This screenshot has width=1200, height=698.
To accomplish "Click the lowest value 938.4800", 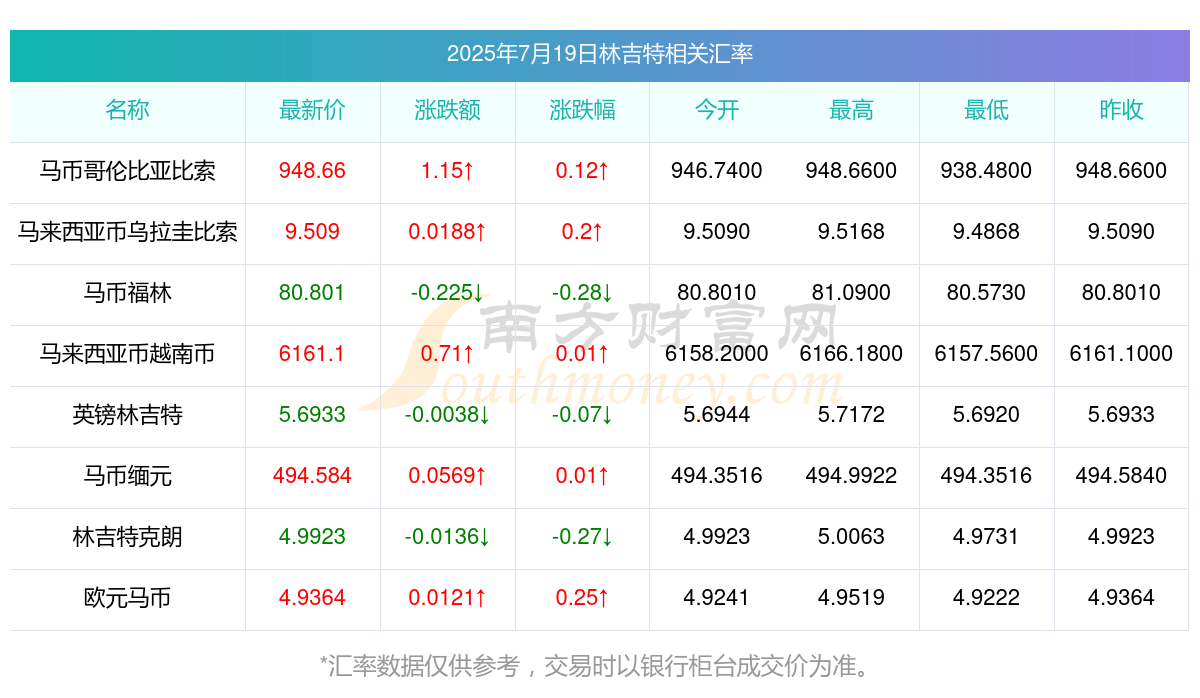I will point(986,171).
